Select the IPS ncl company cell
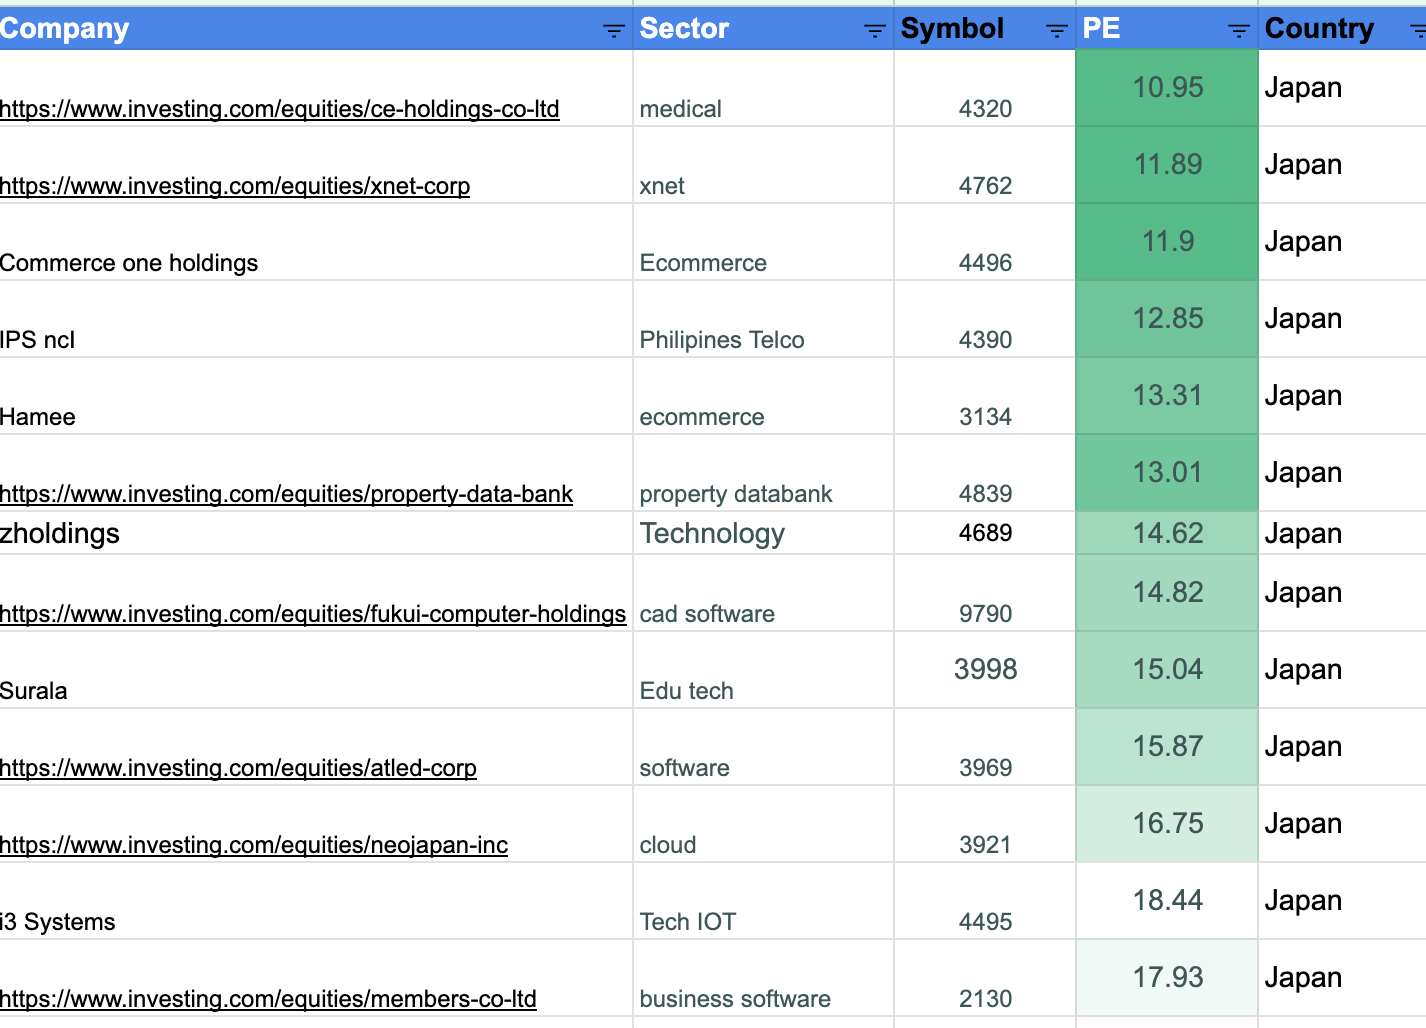 [316, 319]
